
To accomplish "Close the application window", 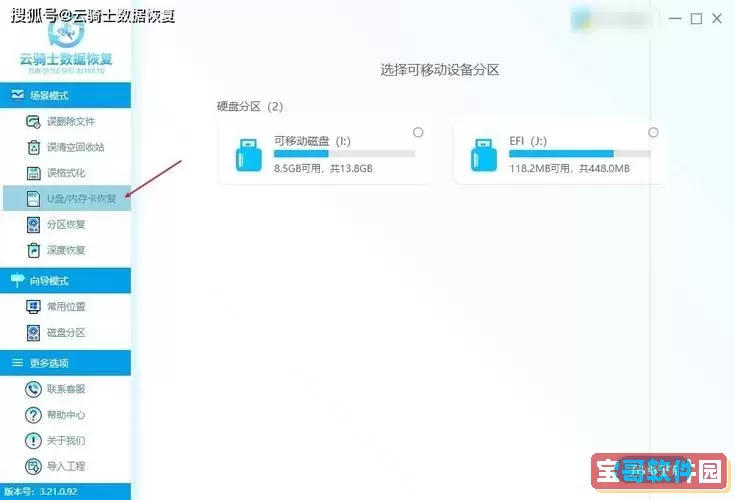I will (717, 19).
